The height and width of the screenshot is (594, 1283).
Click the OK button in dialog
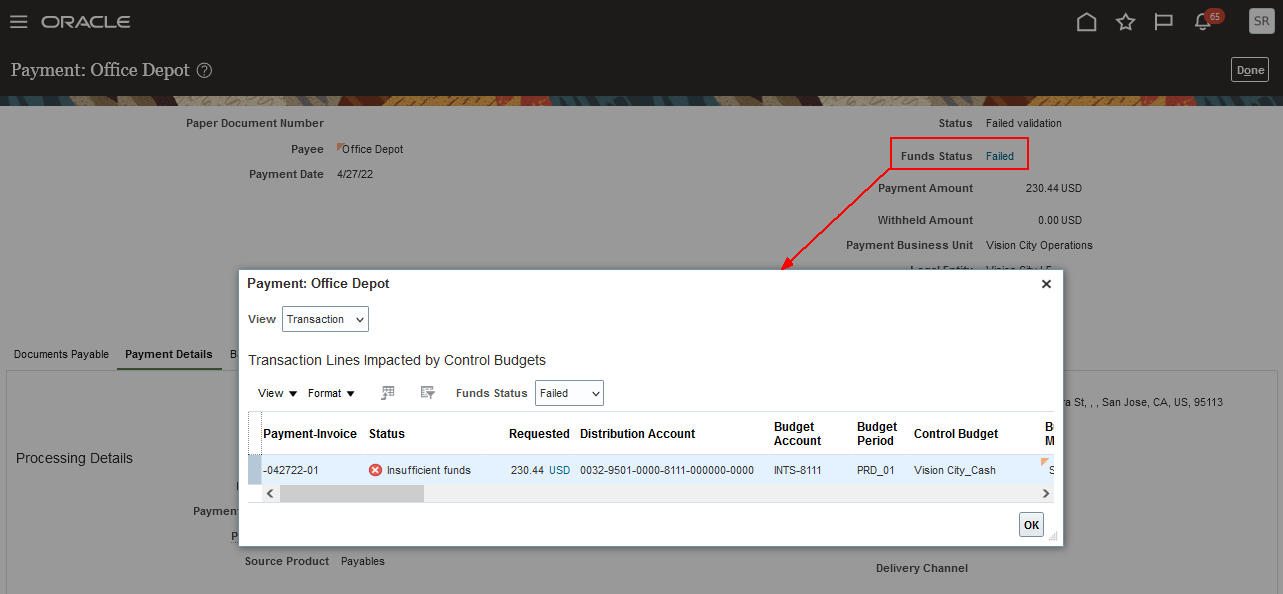[1031, 525]
